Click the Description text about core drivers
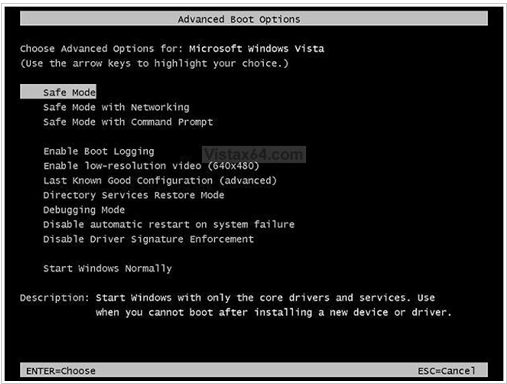Image resolution: width=507 pixels, height=384 pixels. 265,298
